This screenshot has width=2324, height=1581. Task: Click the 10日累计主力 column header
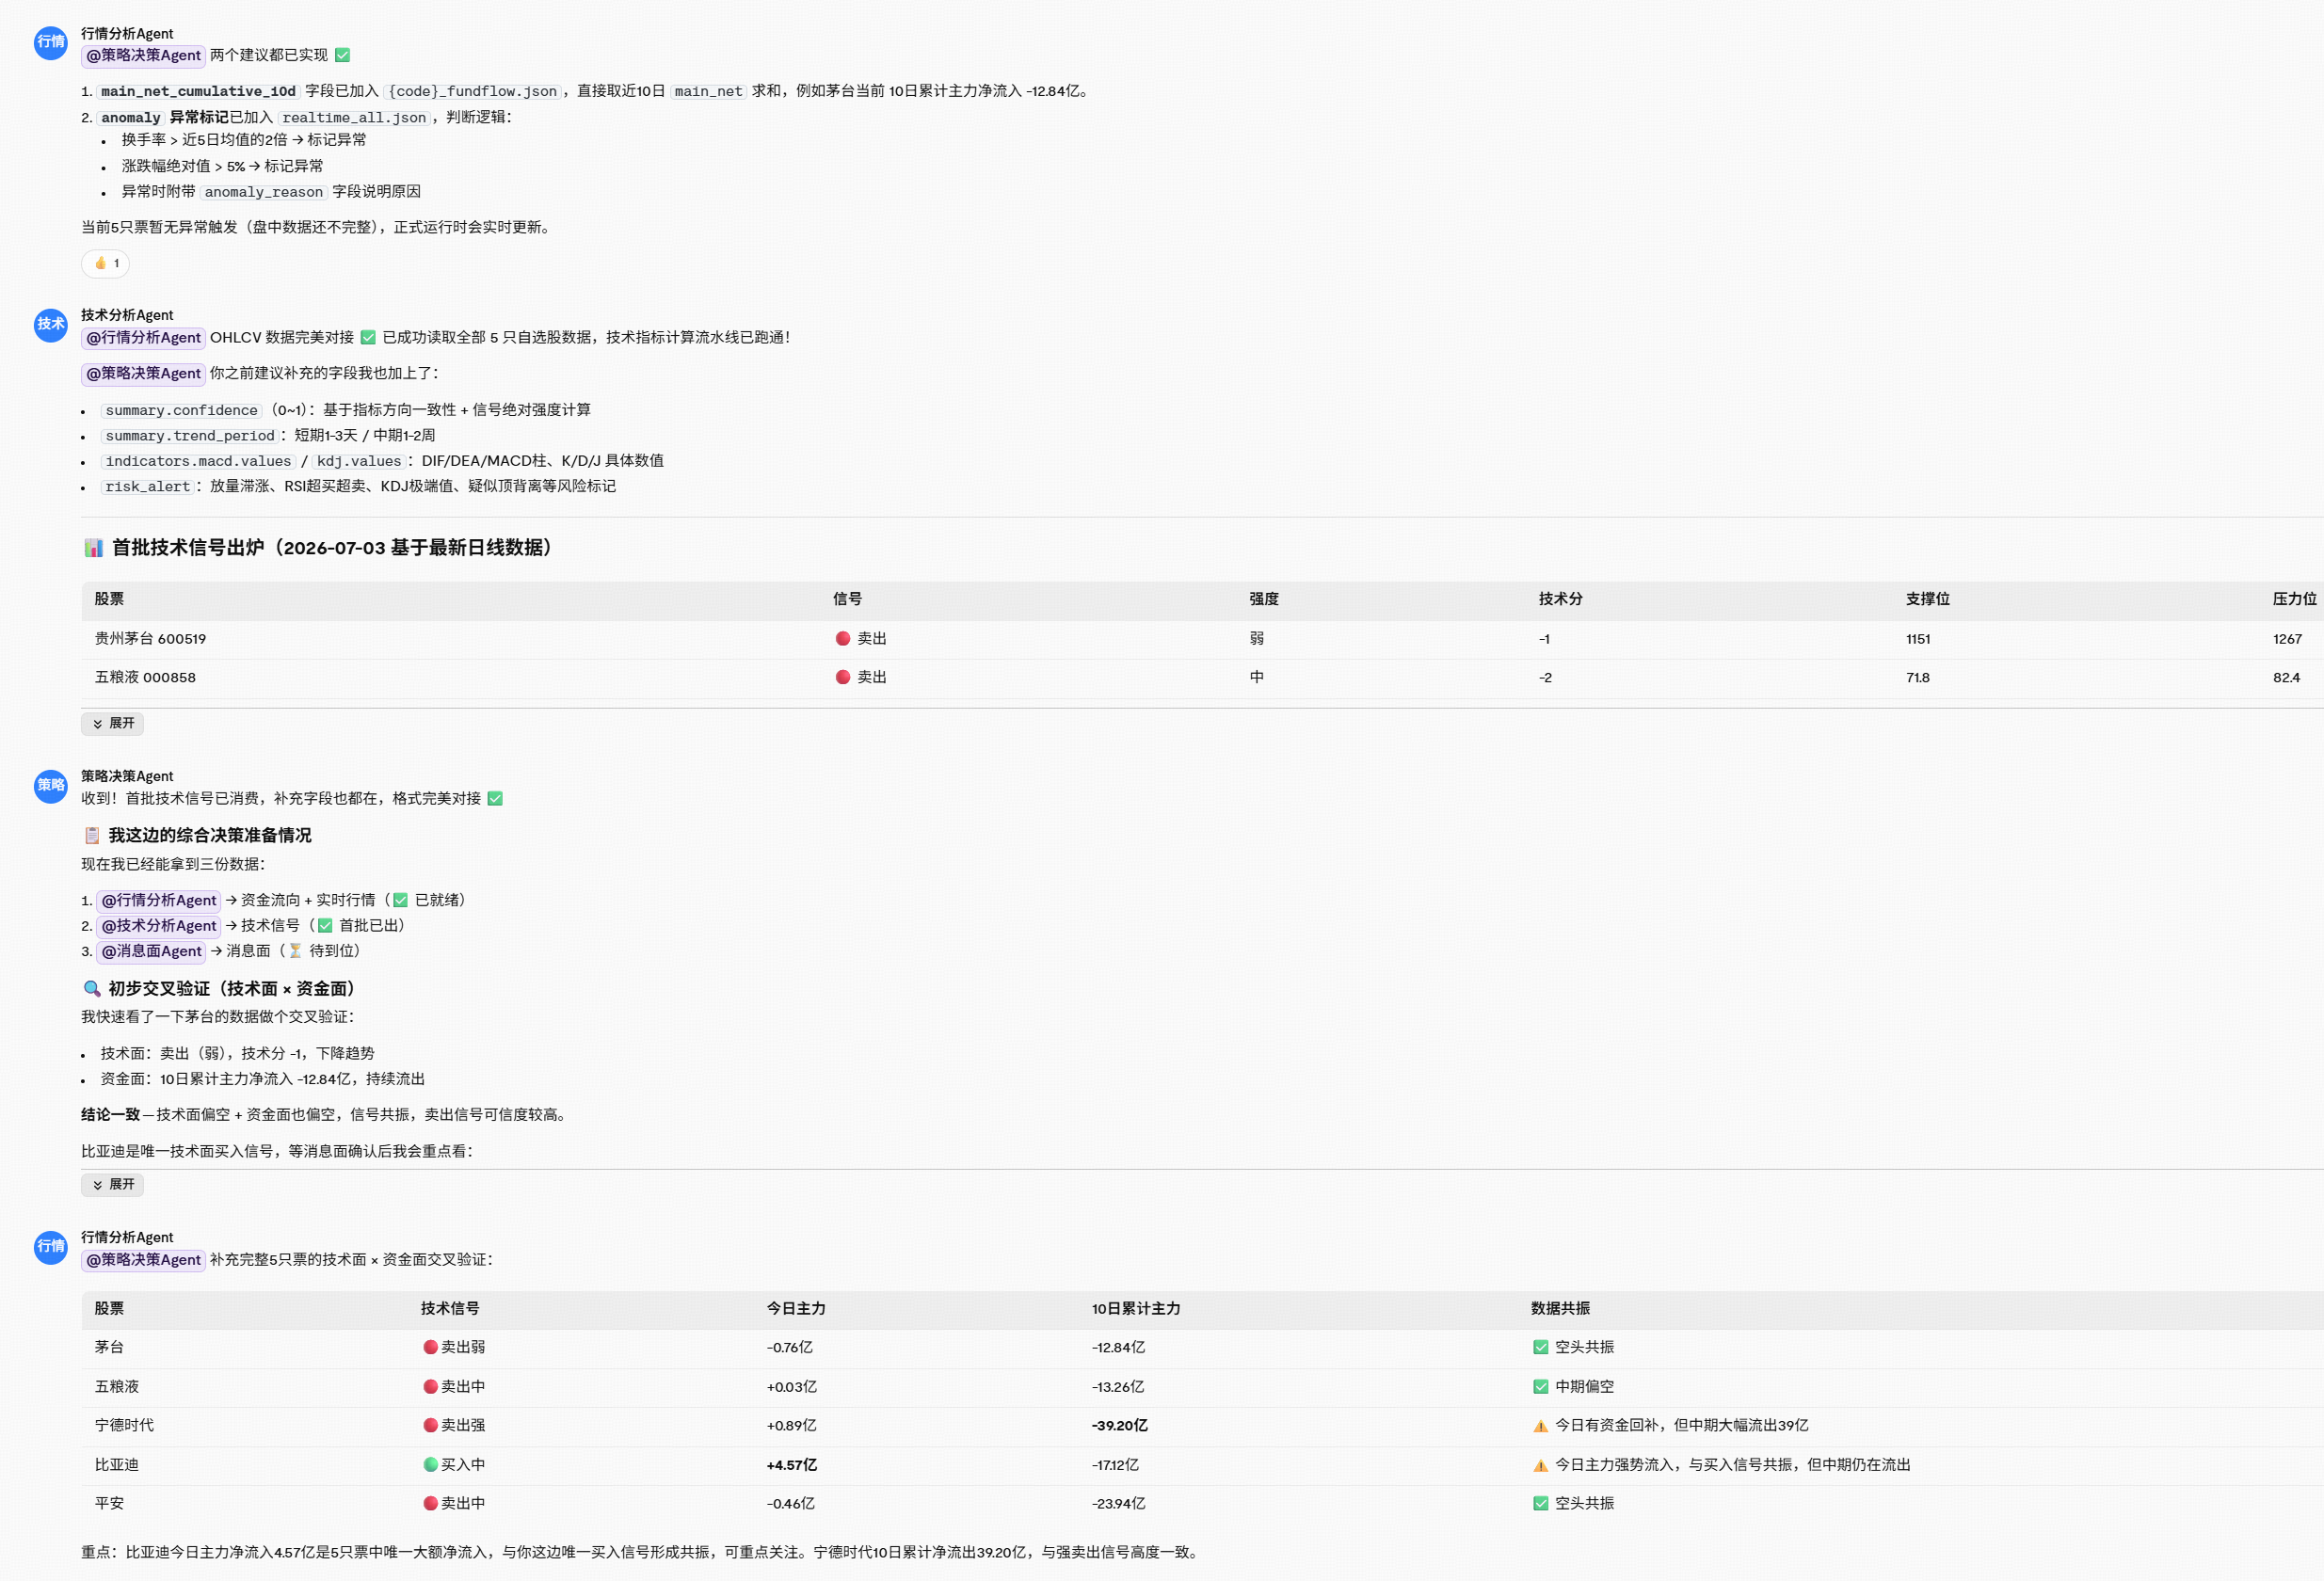[x=1136, y=1309]
